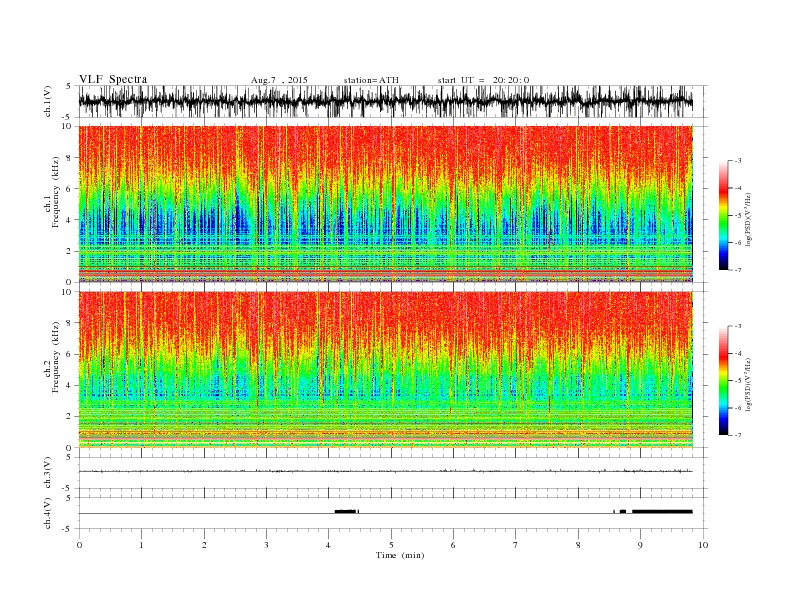This screenshot has width=792, height=612.
Task: Click the 'station=ATH' label
Action: [371, 80]
